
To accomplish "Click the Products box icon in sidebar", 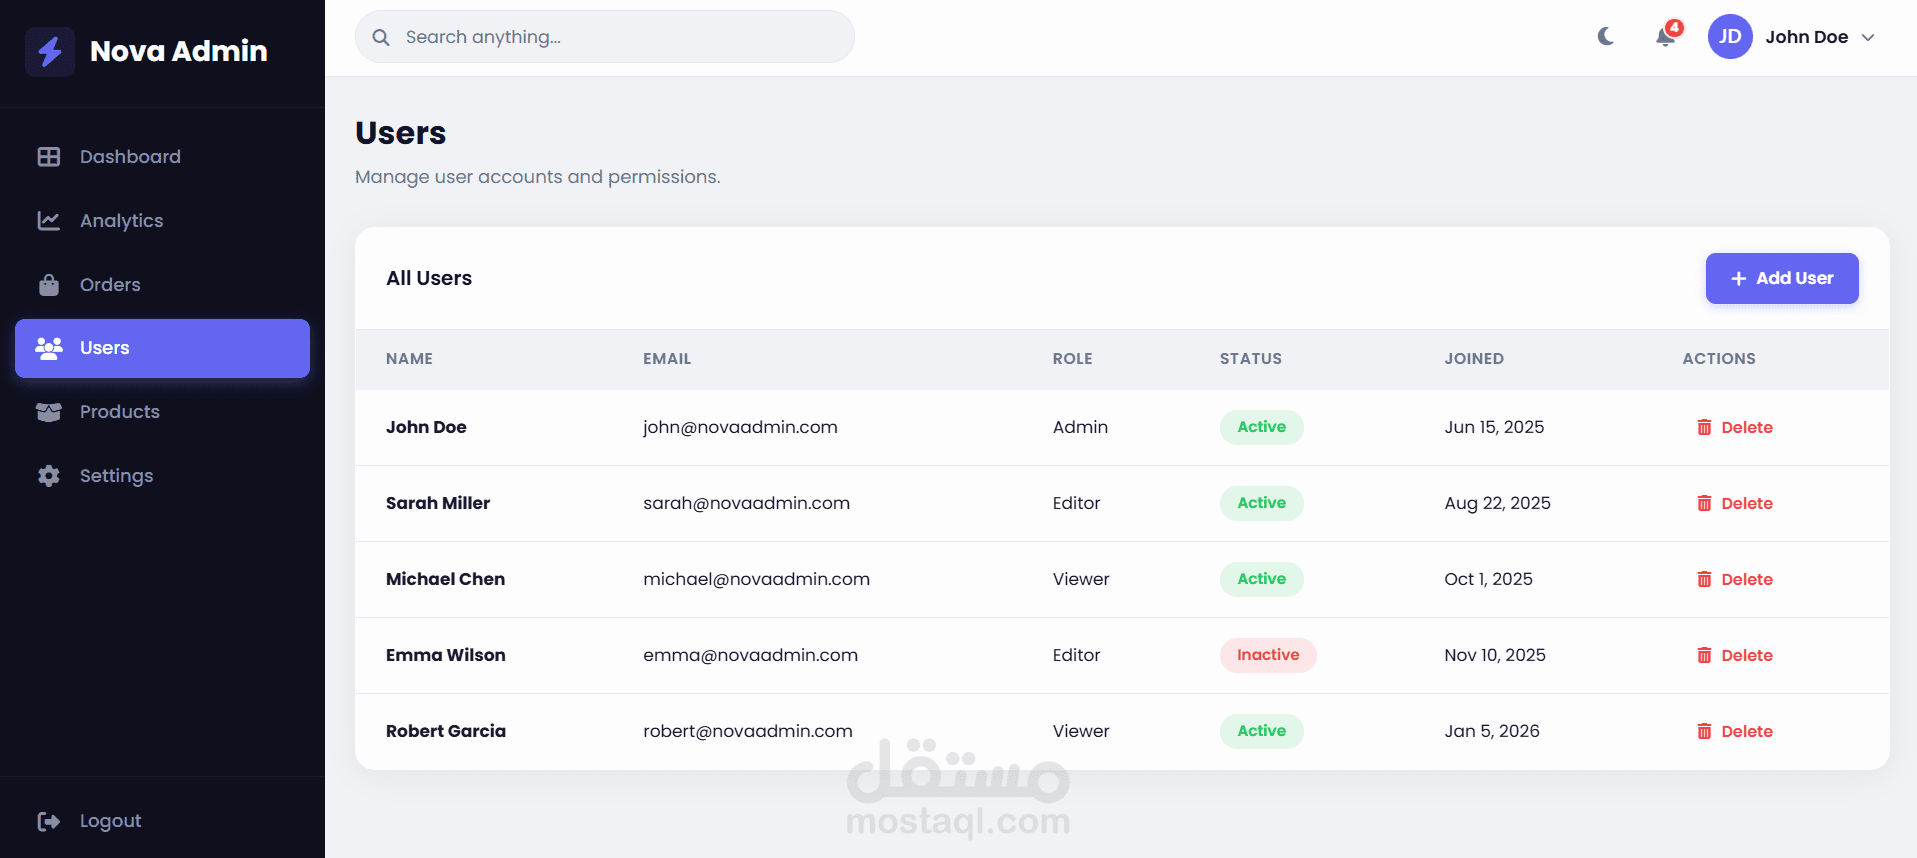I will pos(49,412).
